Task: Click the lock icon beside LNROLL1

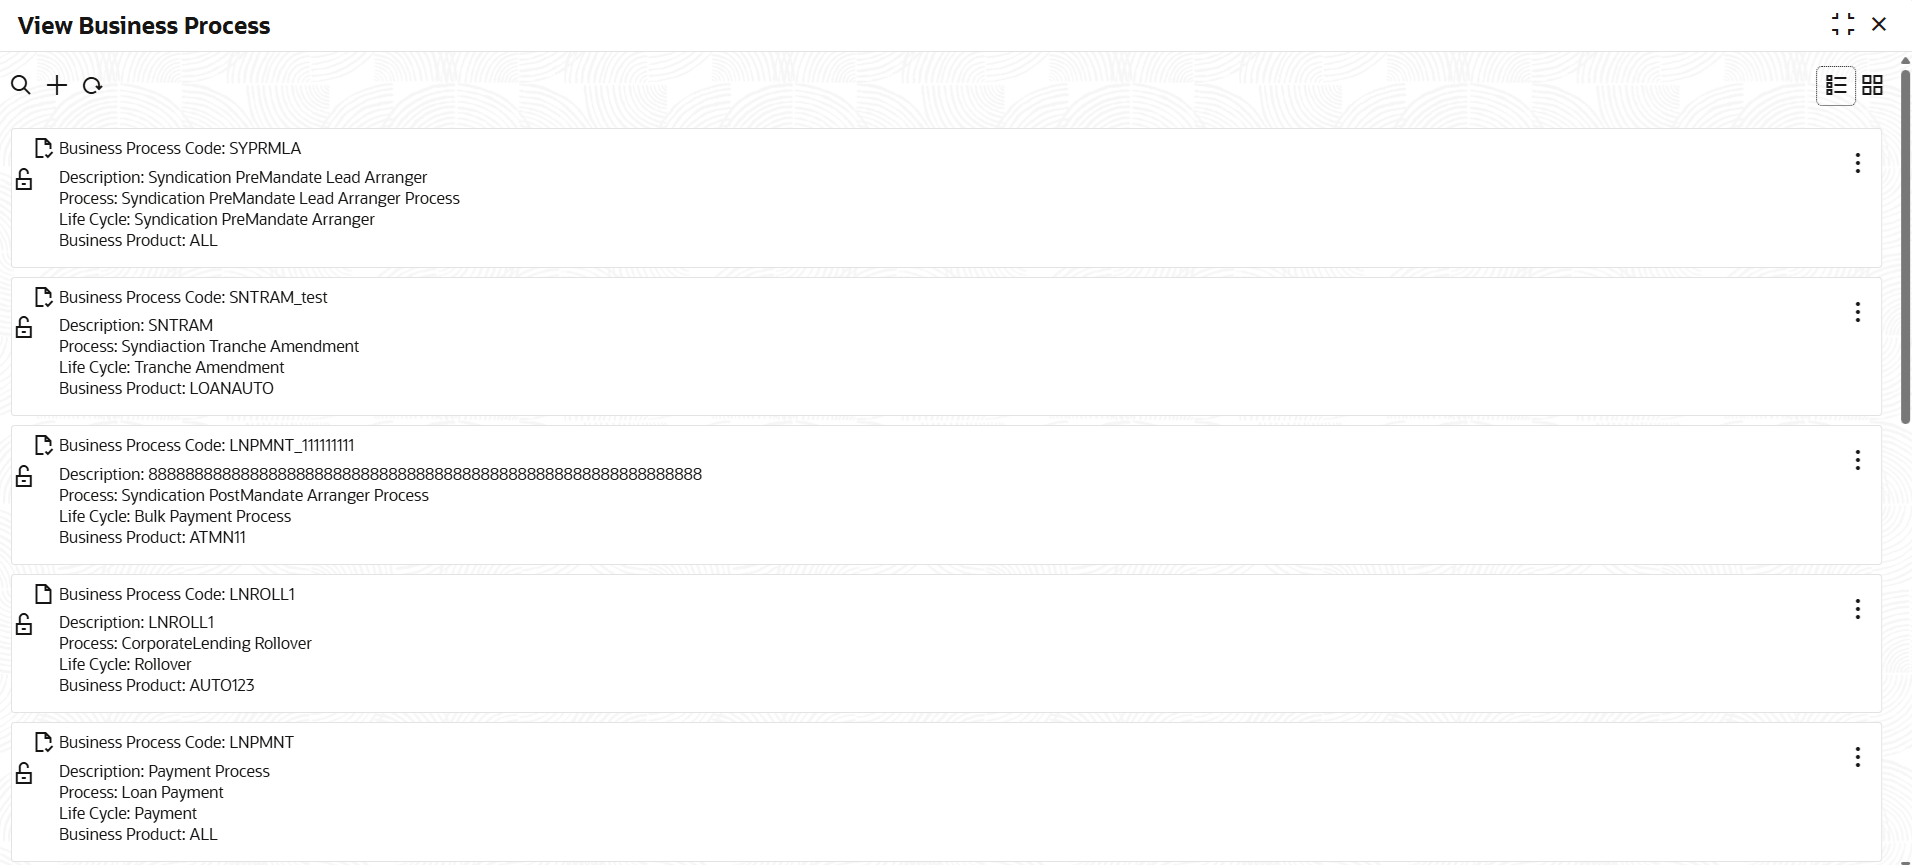Action: [24, 624]
